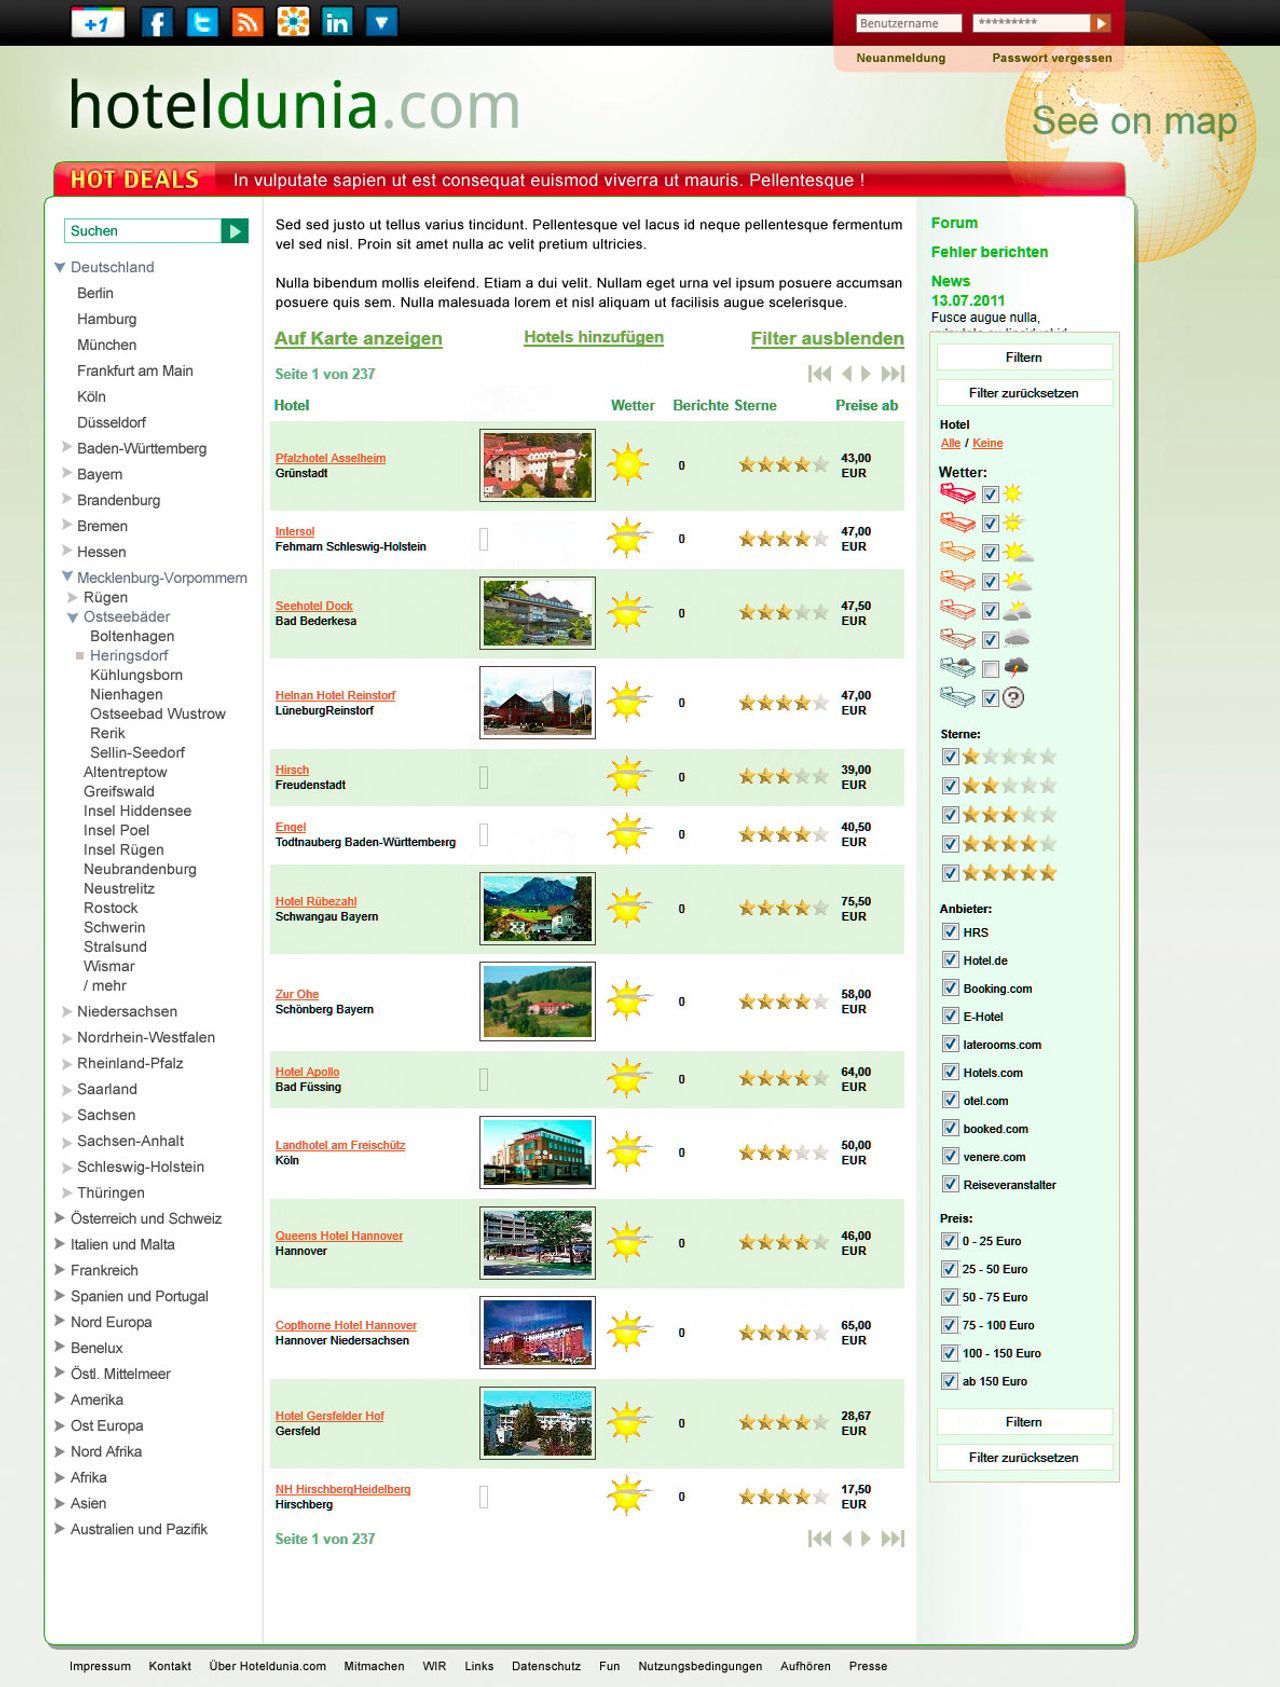Click the Facebook icon in top bar

coord(156,22)
